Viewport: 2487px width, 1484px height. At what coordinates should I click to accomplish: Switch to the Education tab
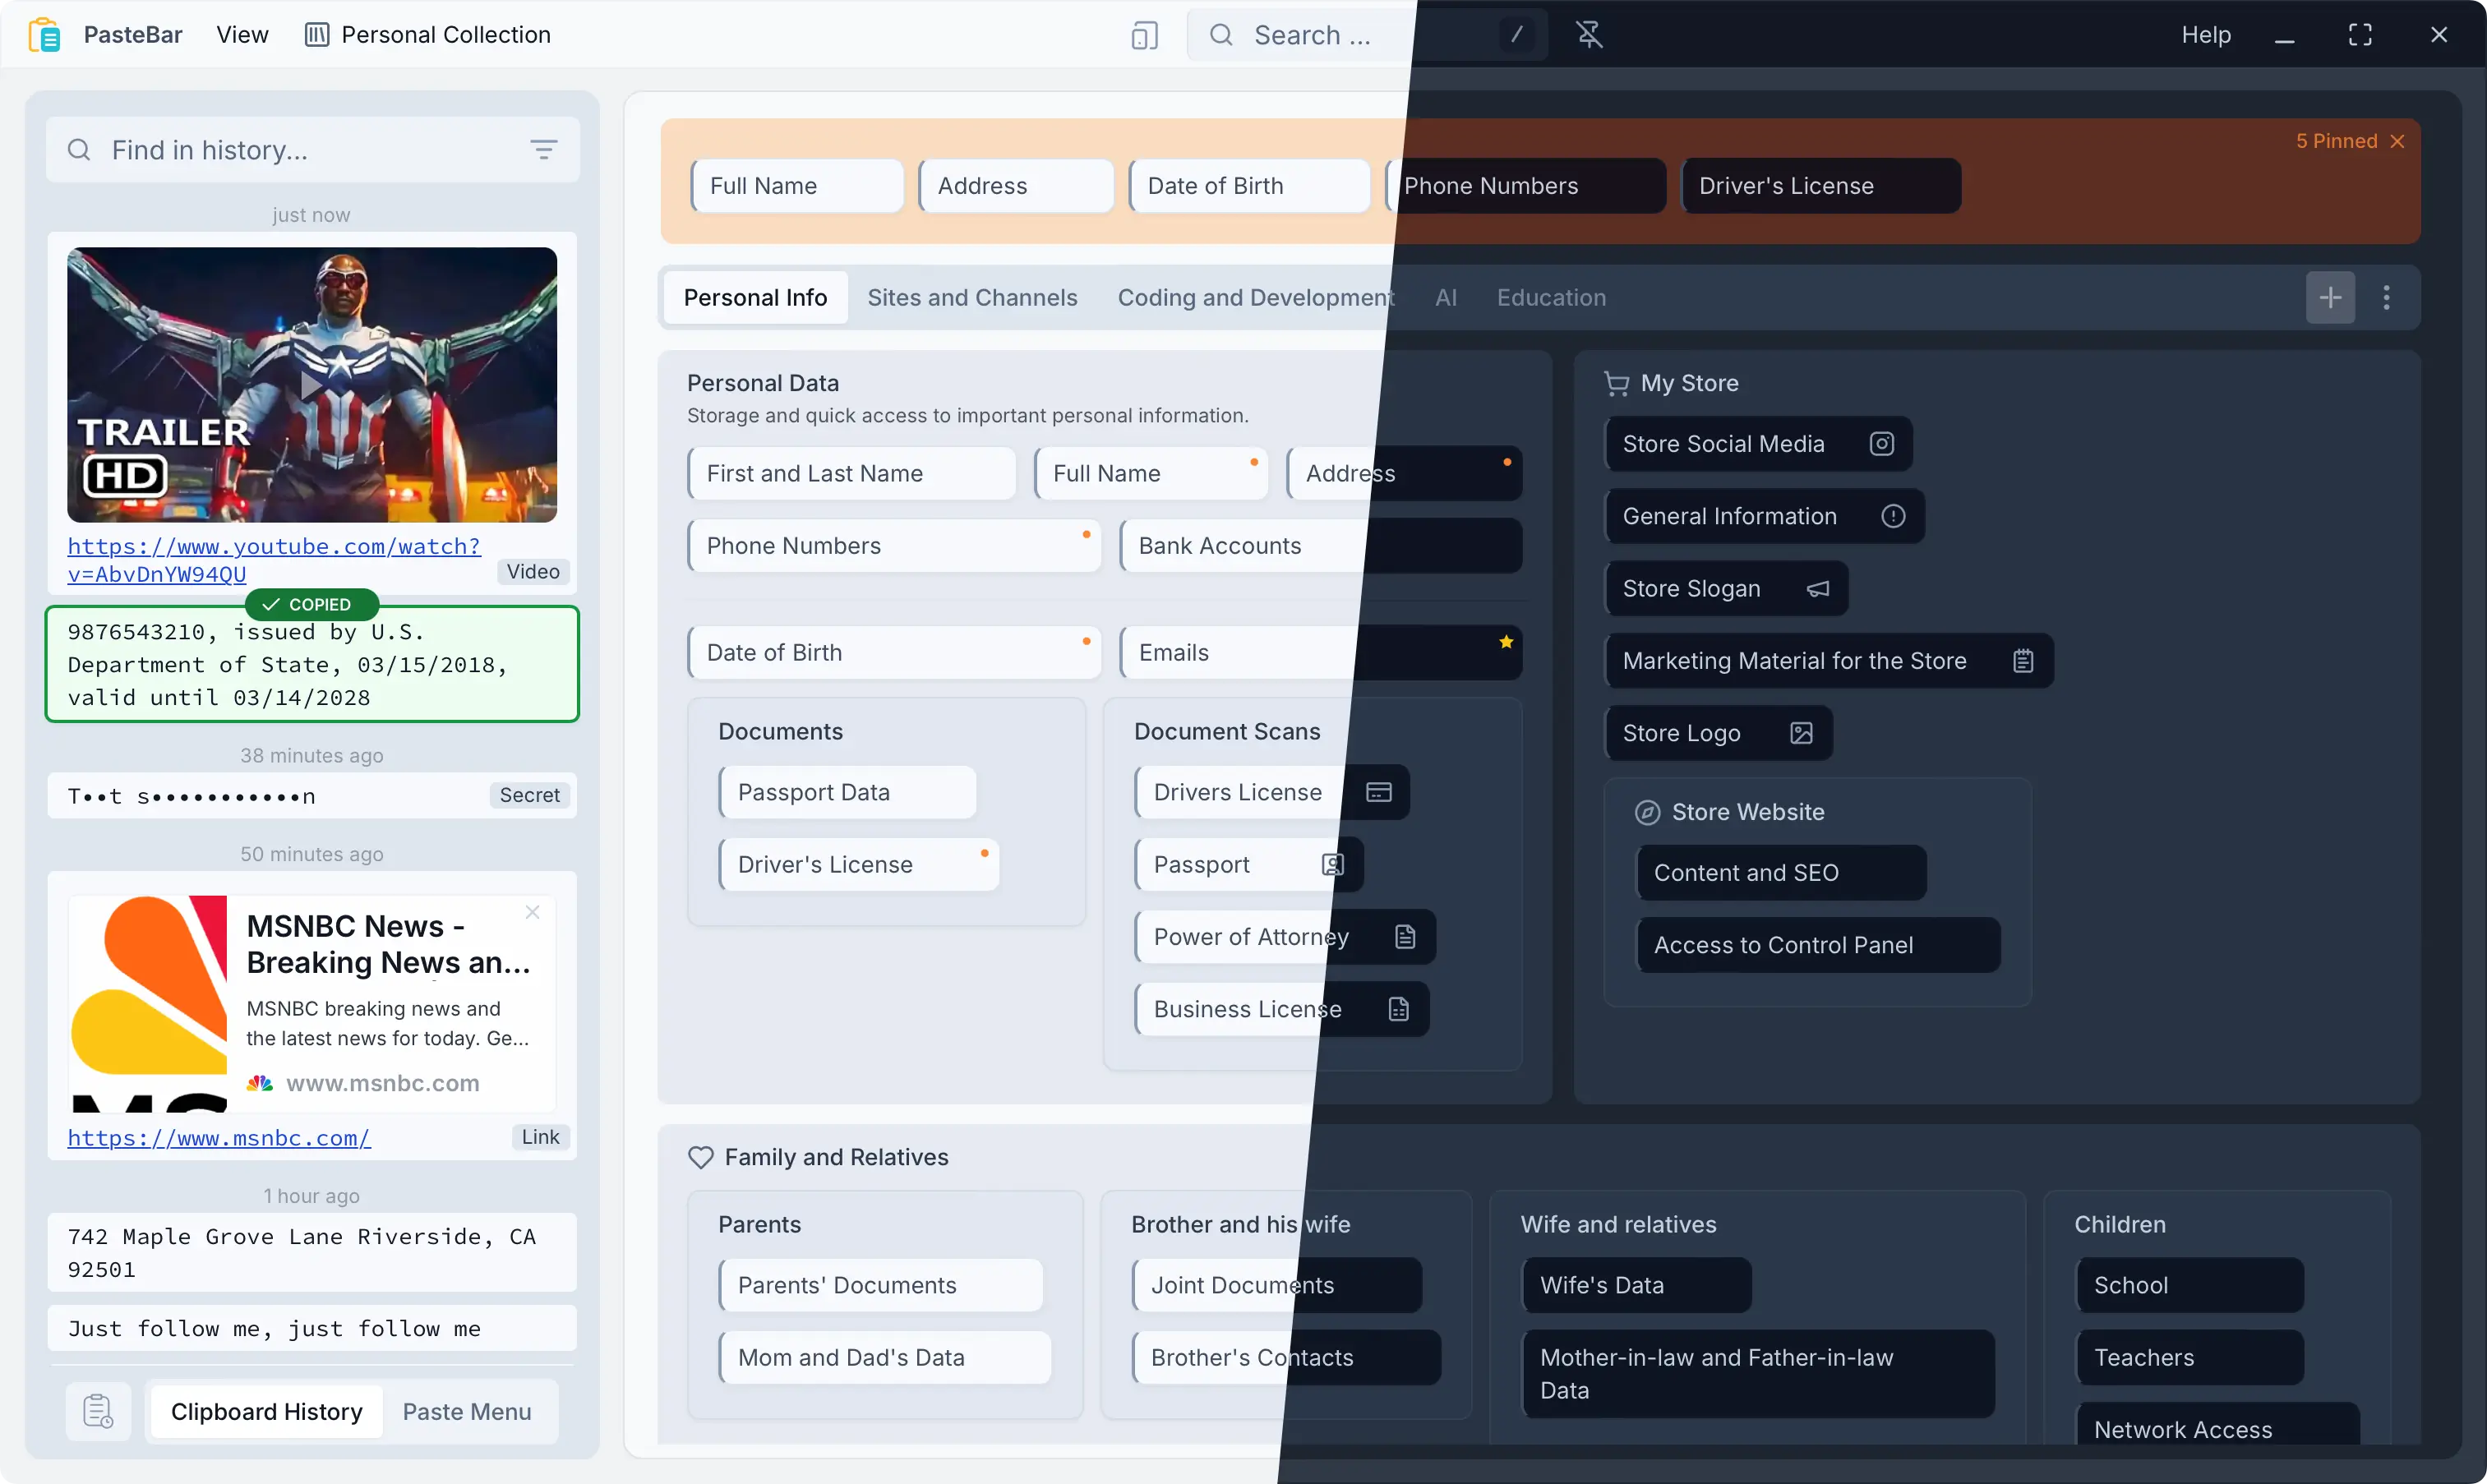pyautogui.click(x=1550, y=297)
